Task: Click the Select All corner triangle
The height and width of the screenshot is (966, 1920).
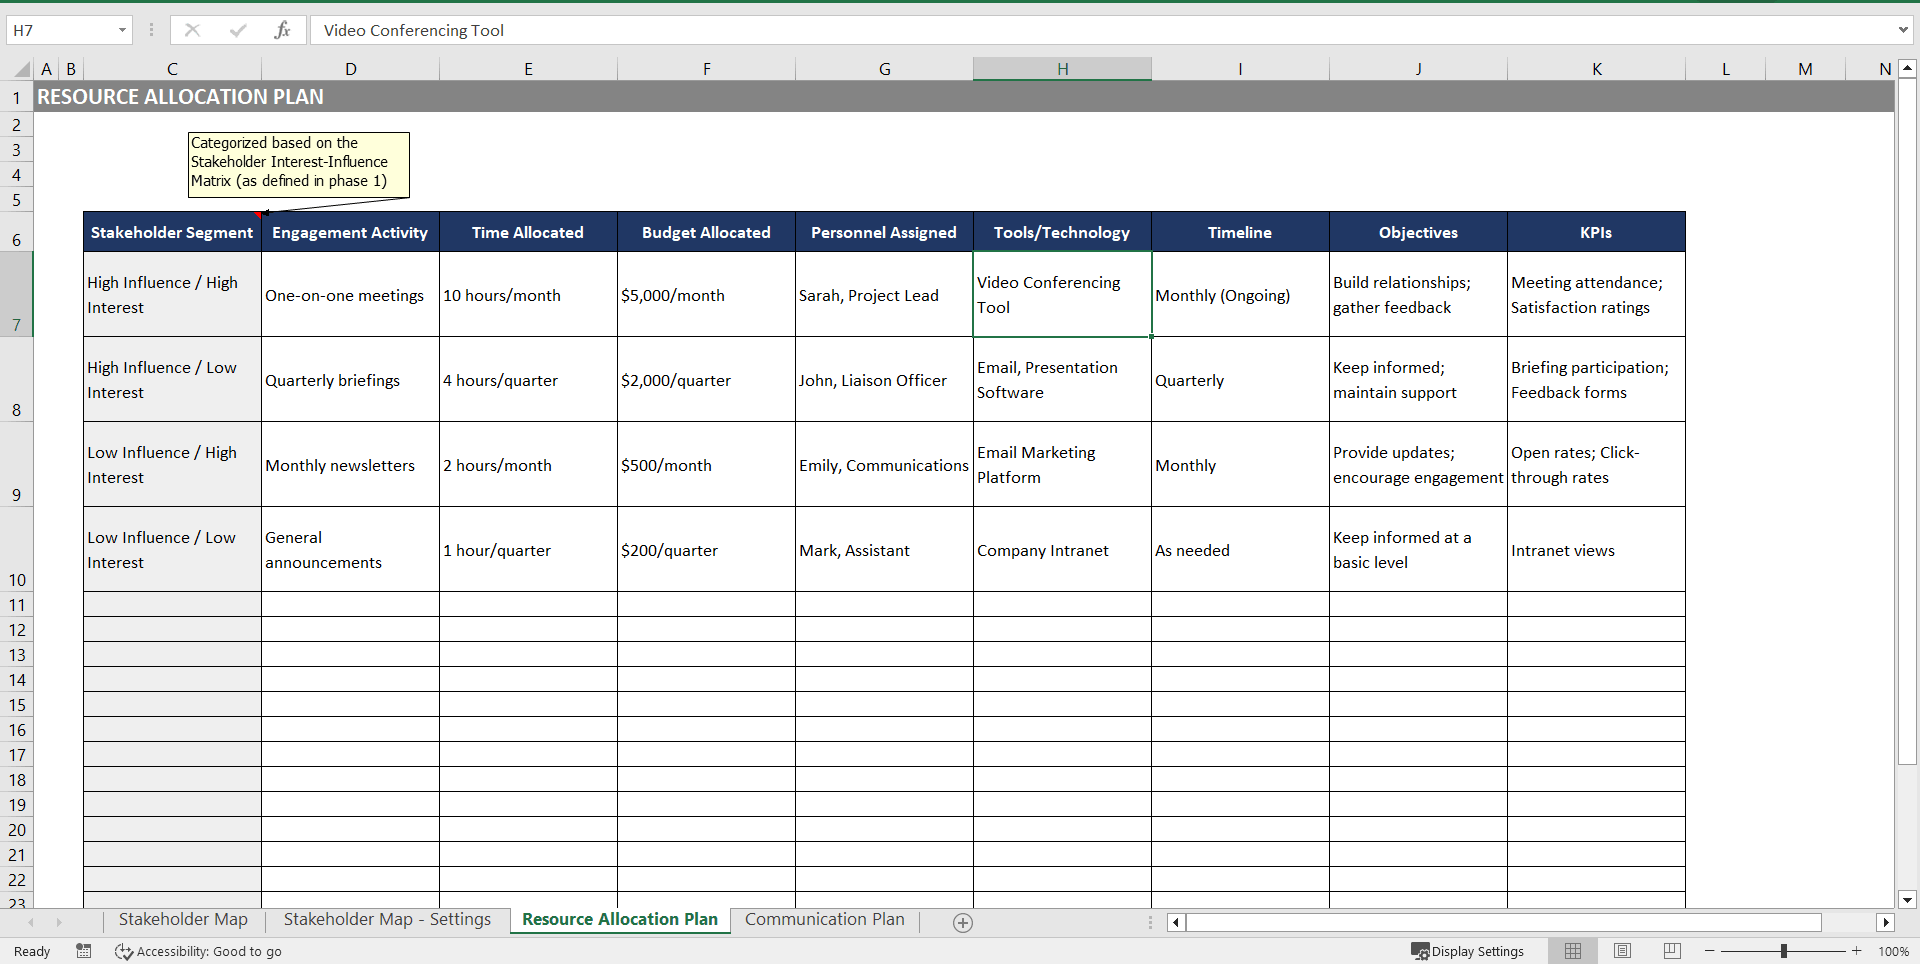Action: coord(22,69)
